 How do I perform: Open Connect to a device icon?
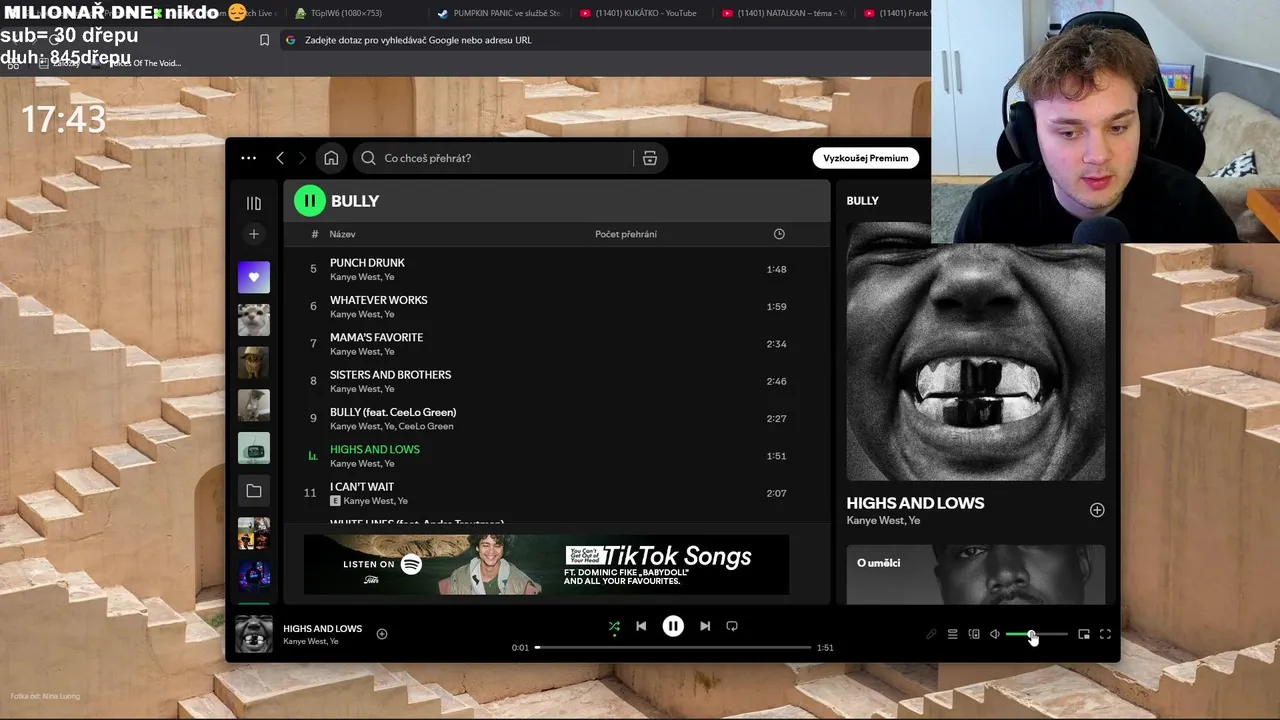pos(974,634)
